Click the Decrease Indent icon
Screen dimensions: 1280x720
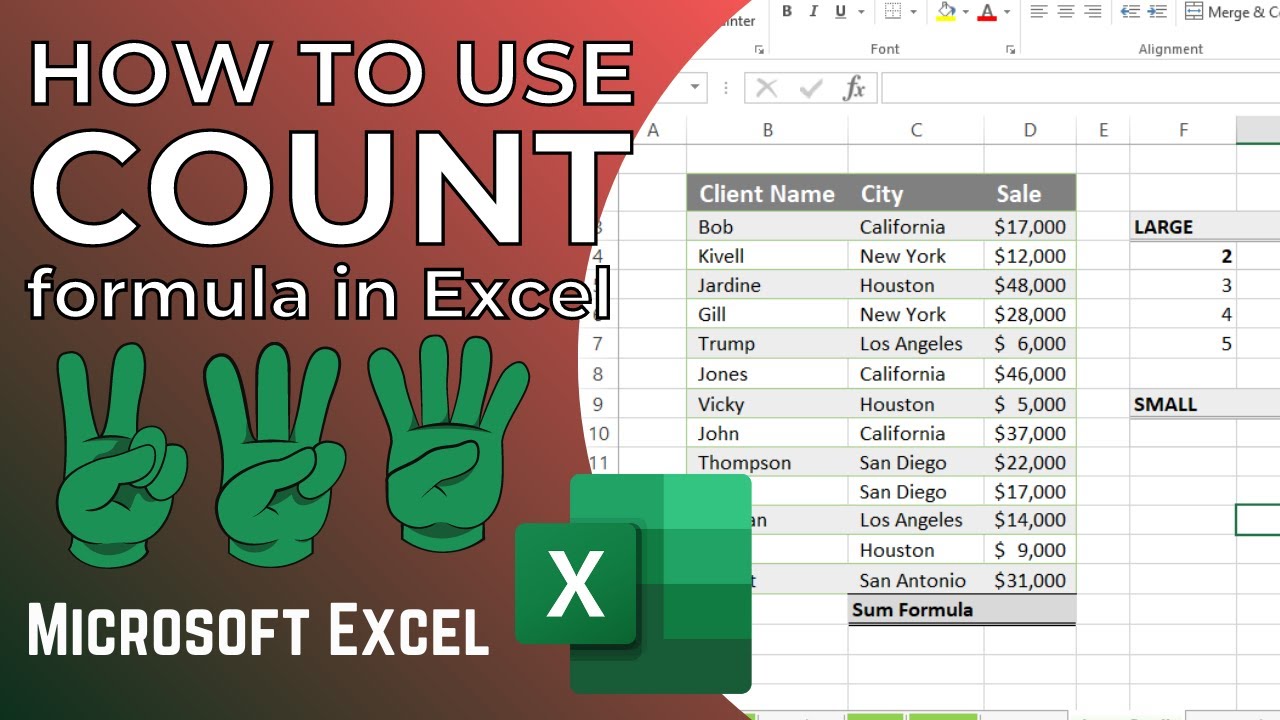coord(1131,12)
